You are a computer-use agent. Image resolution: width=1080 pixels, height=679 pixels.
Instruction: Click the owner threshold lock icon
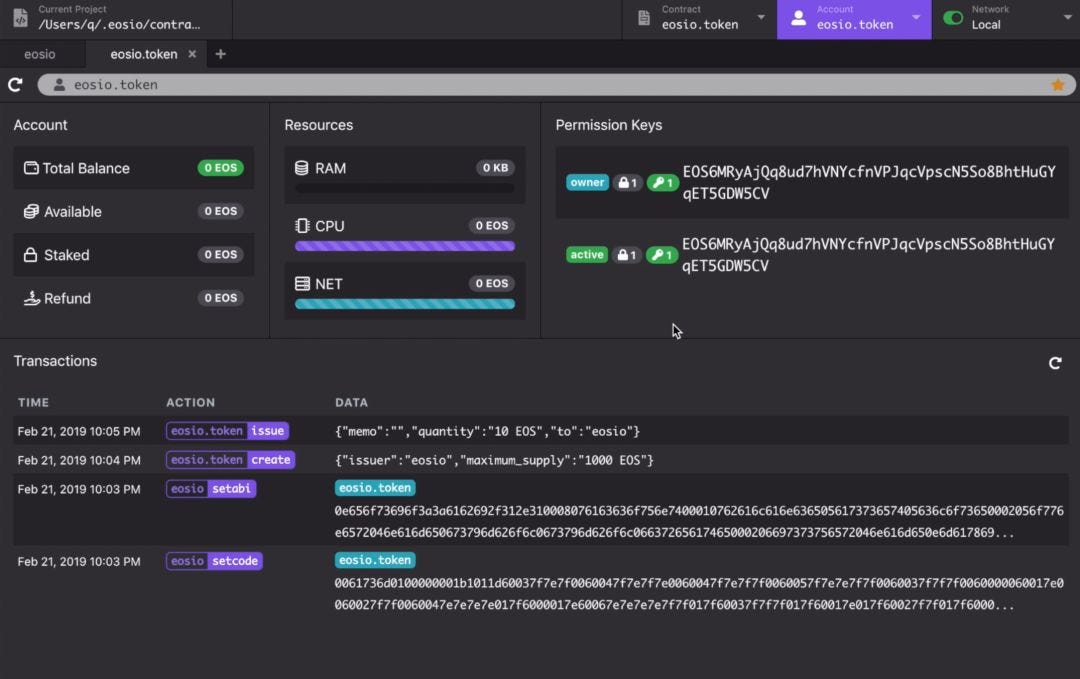pyautogui.click(x=627, y=182)
